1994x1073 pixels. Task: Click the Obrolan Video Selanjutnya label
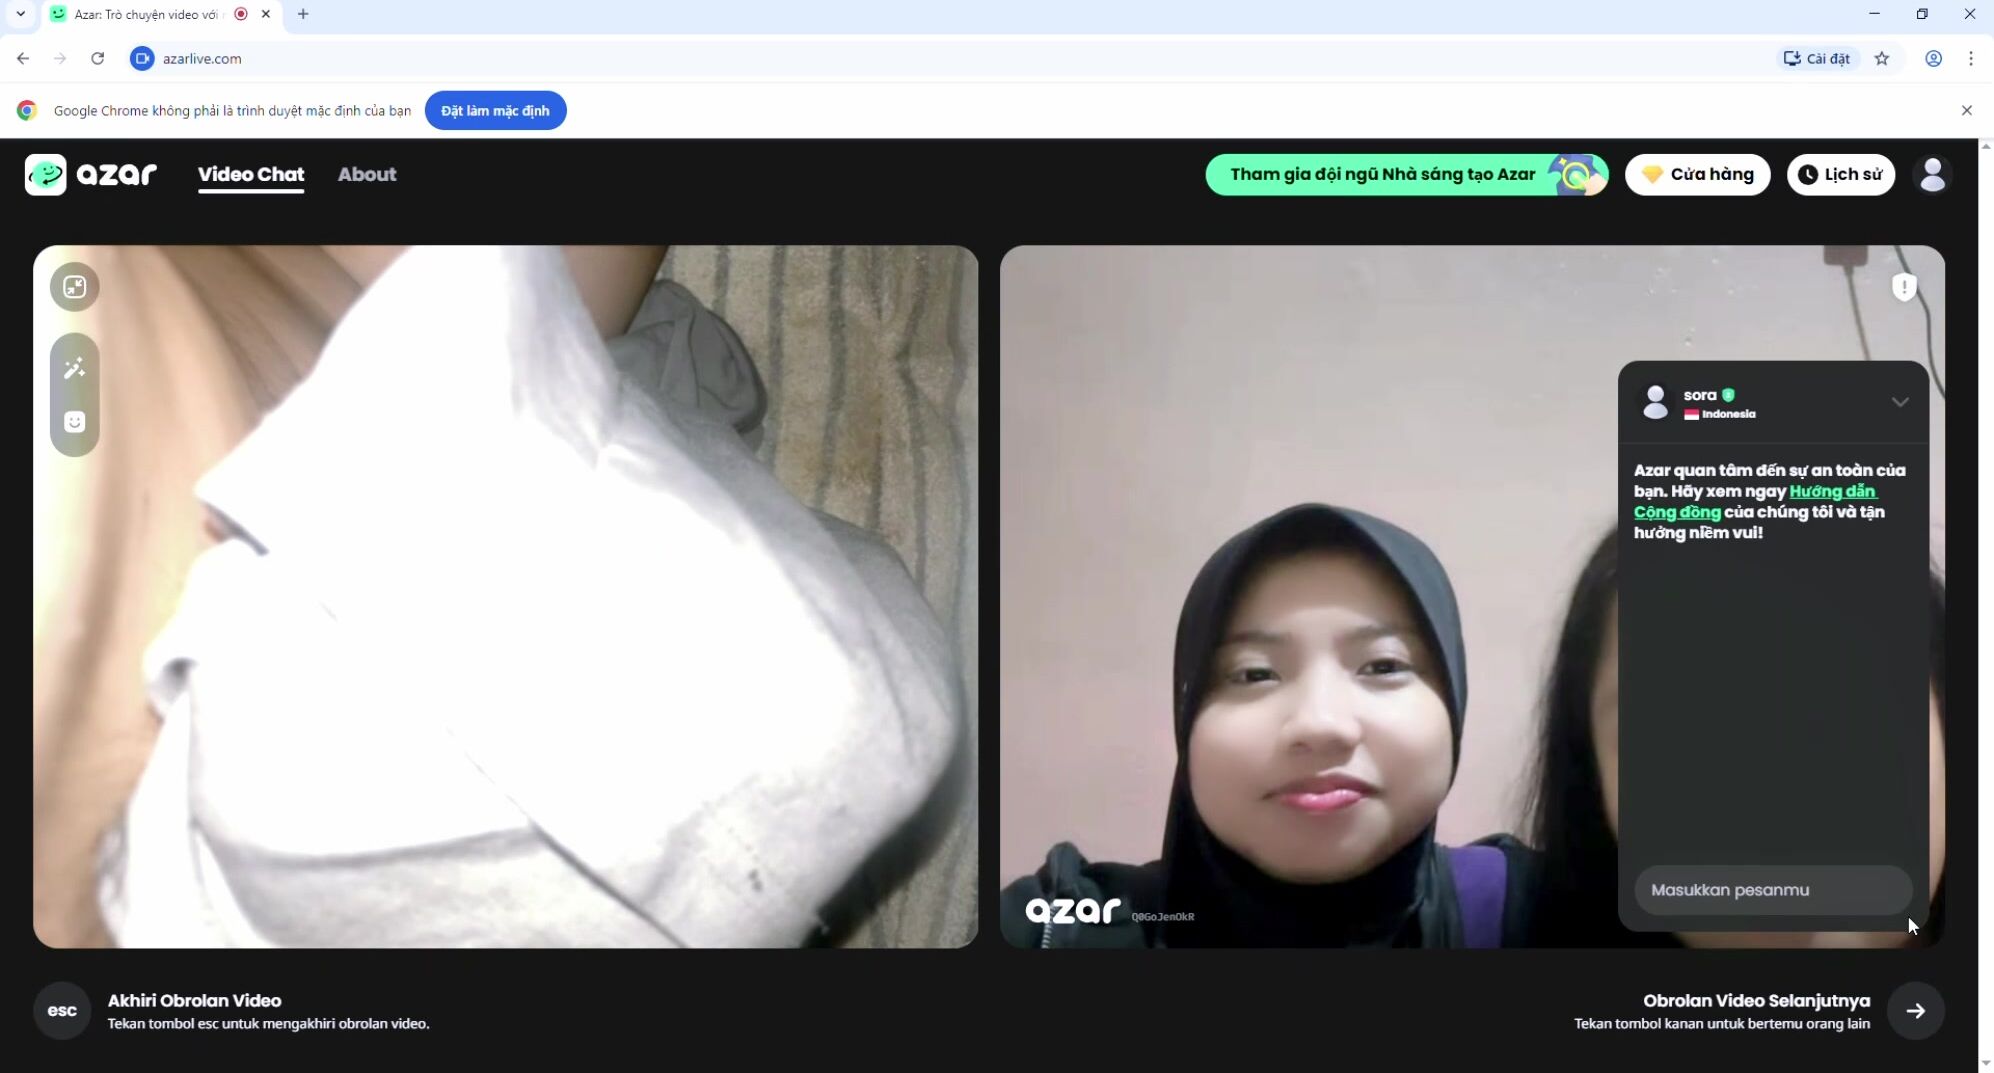coord(1756,1000)
